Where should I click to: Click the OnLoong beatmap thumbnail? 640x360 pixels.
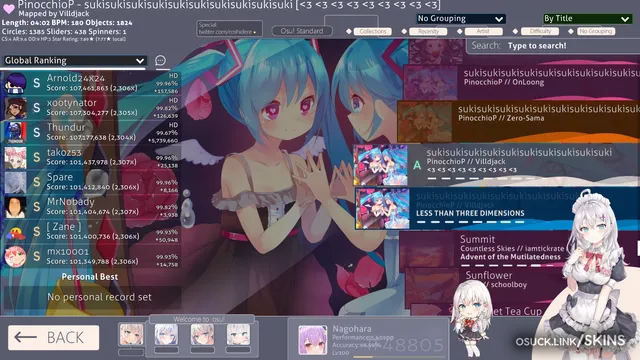[x=431, y=82]
